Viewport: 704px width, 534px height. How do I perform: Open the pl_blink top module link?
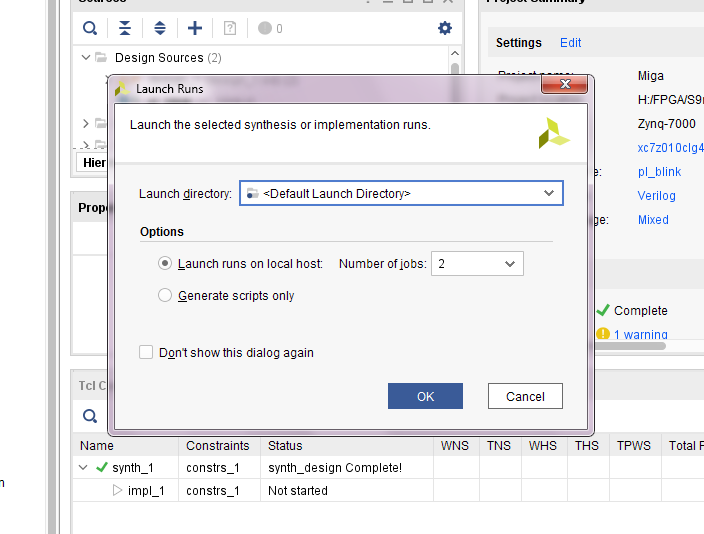point(659,172)
